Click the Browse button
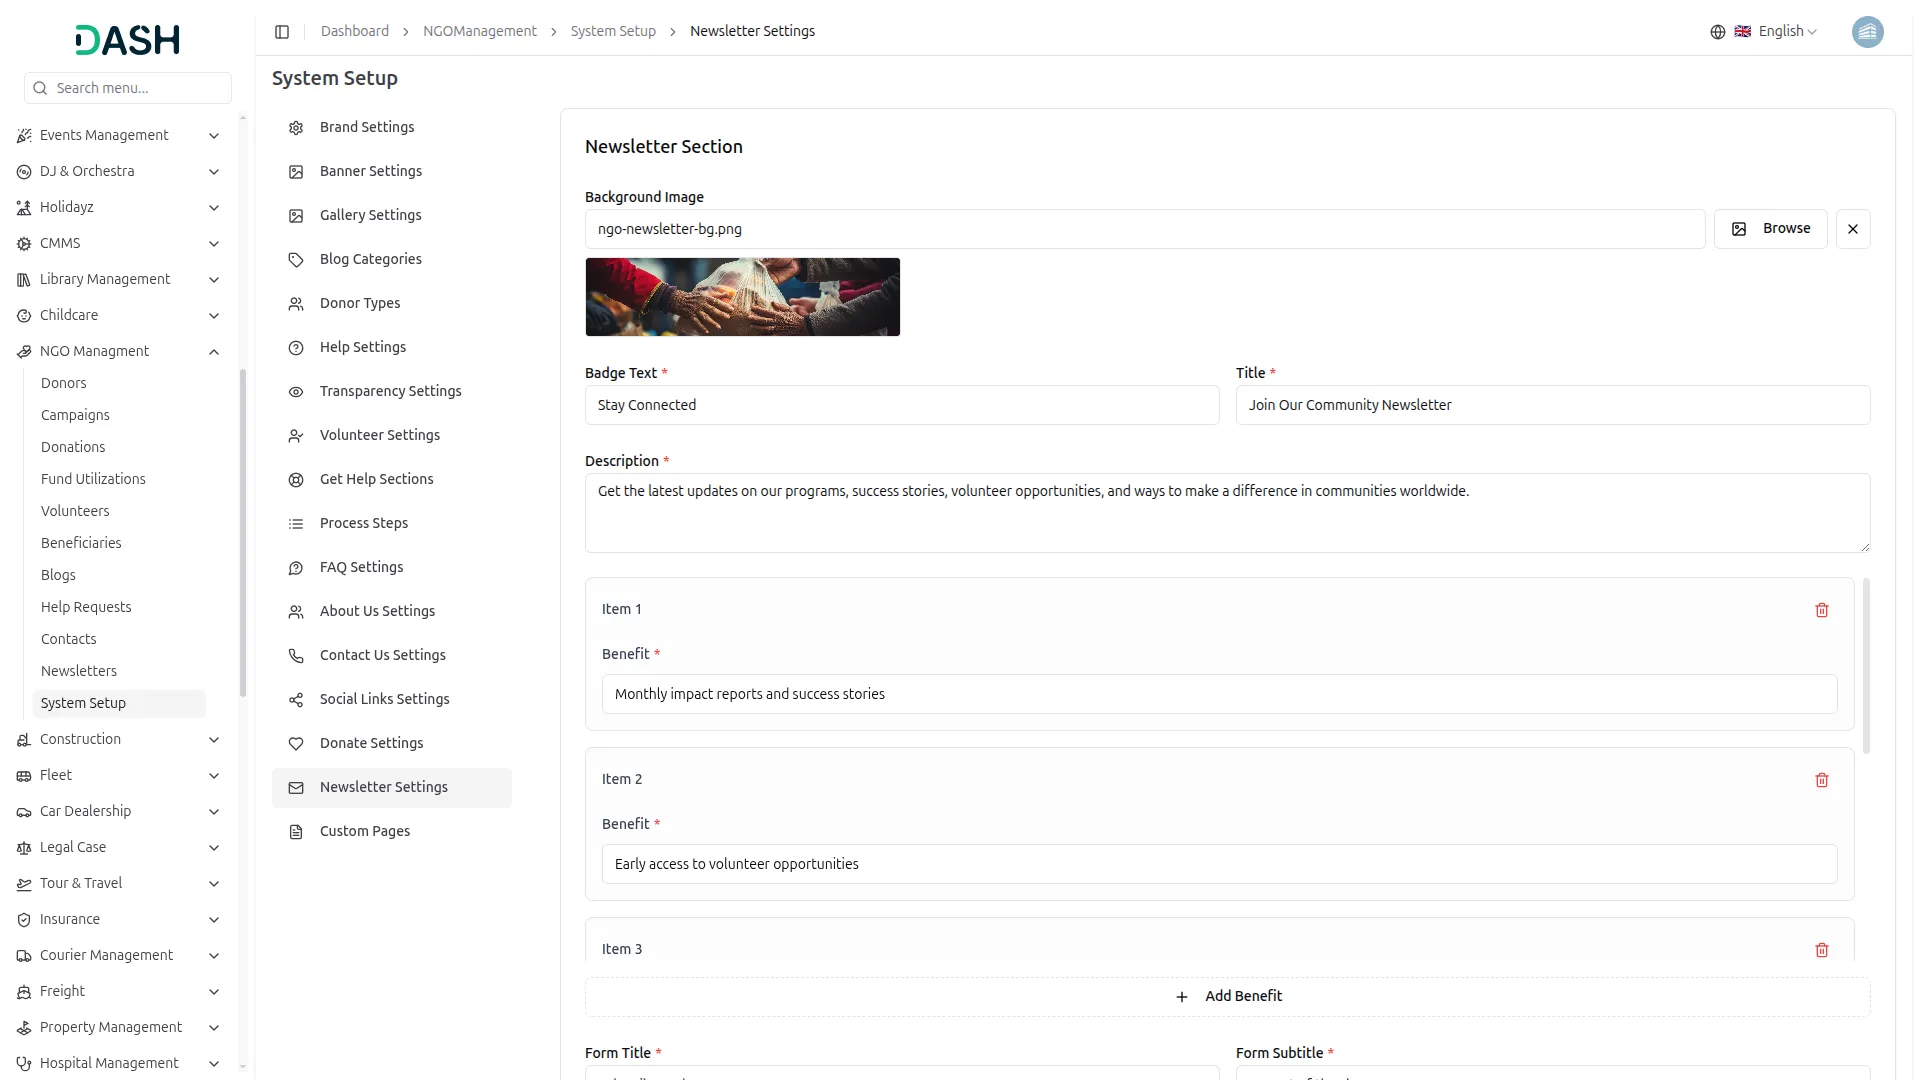The image size is (1920, 1080). [x=1770, y=229]
